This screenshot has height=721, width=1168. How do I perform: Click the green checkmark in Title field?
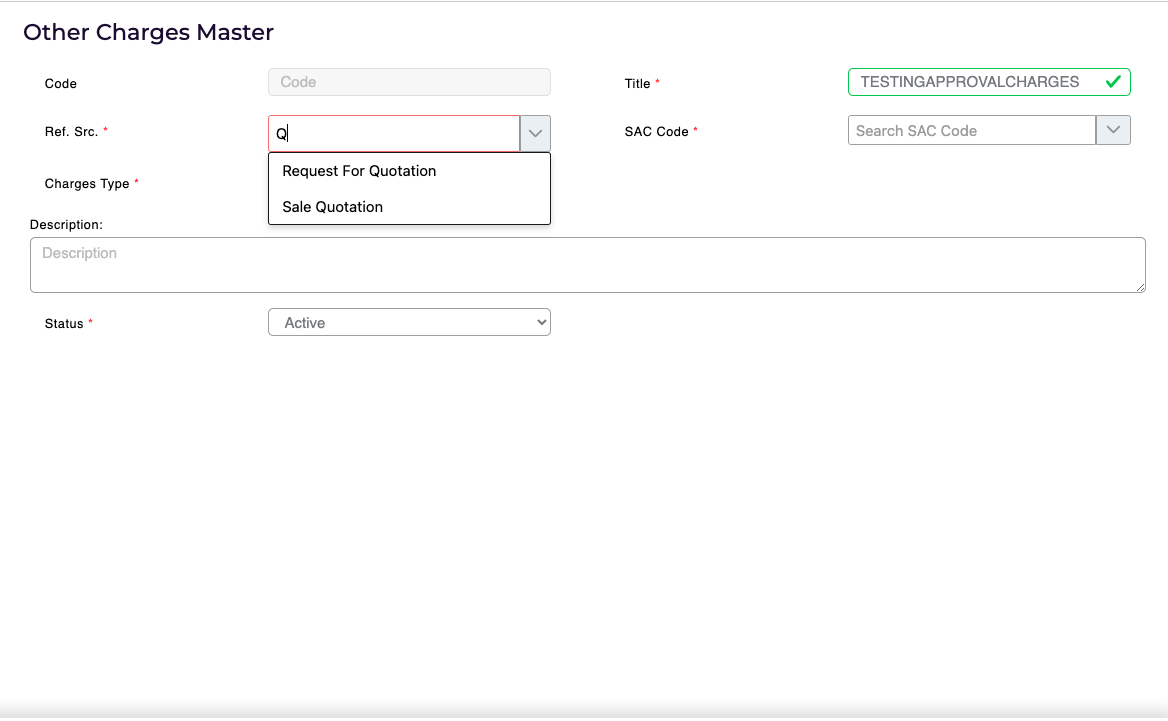pyautogui.click(x=1112, y=82)
